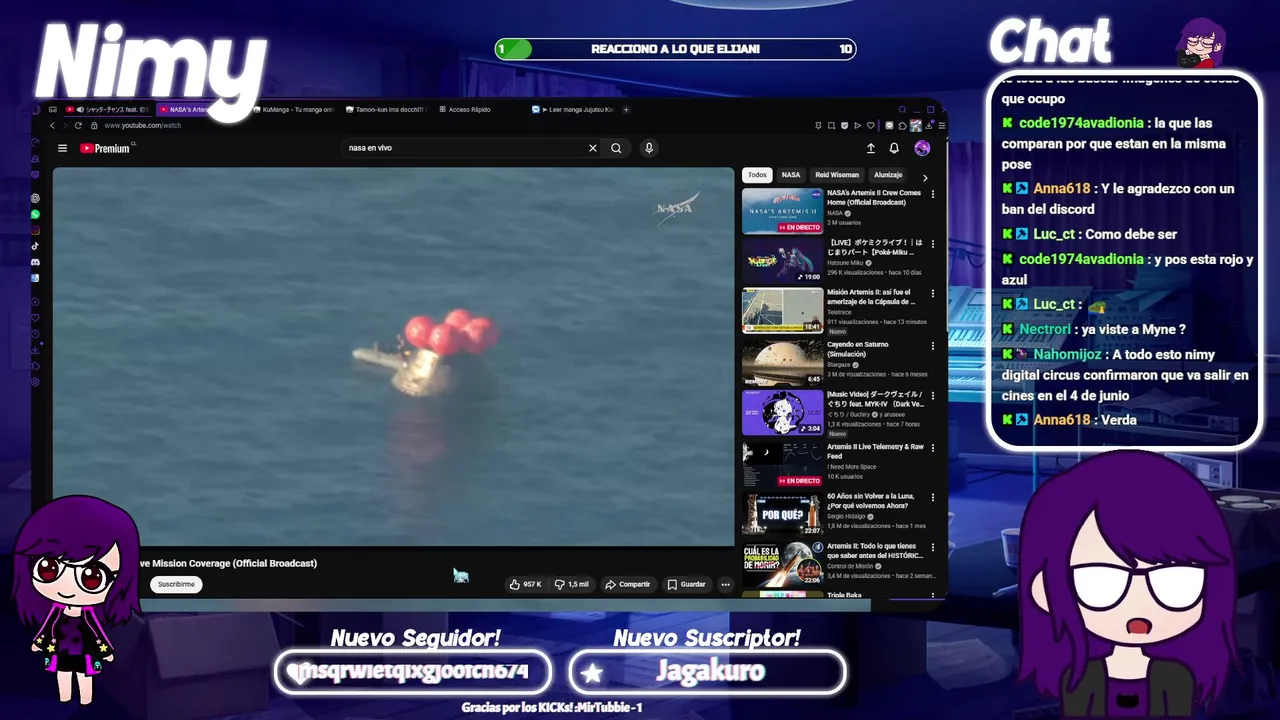Select the Reid Wiseman filter chip

click(837, 175)
